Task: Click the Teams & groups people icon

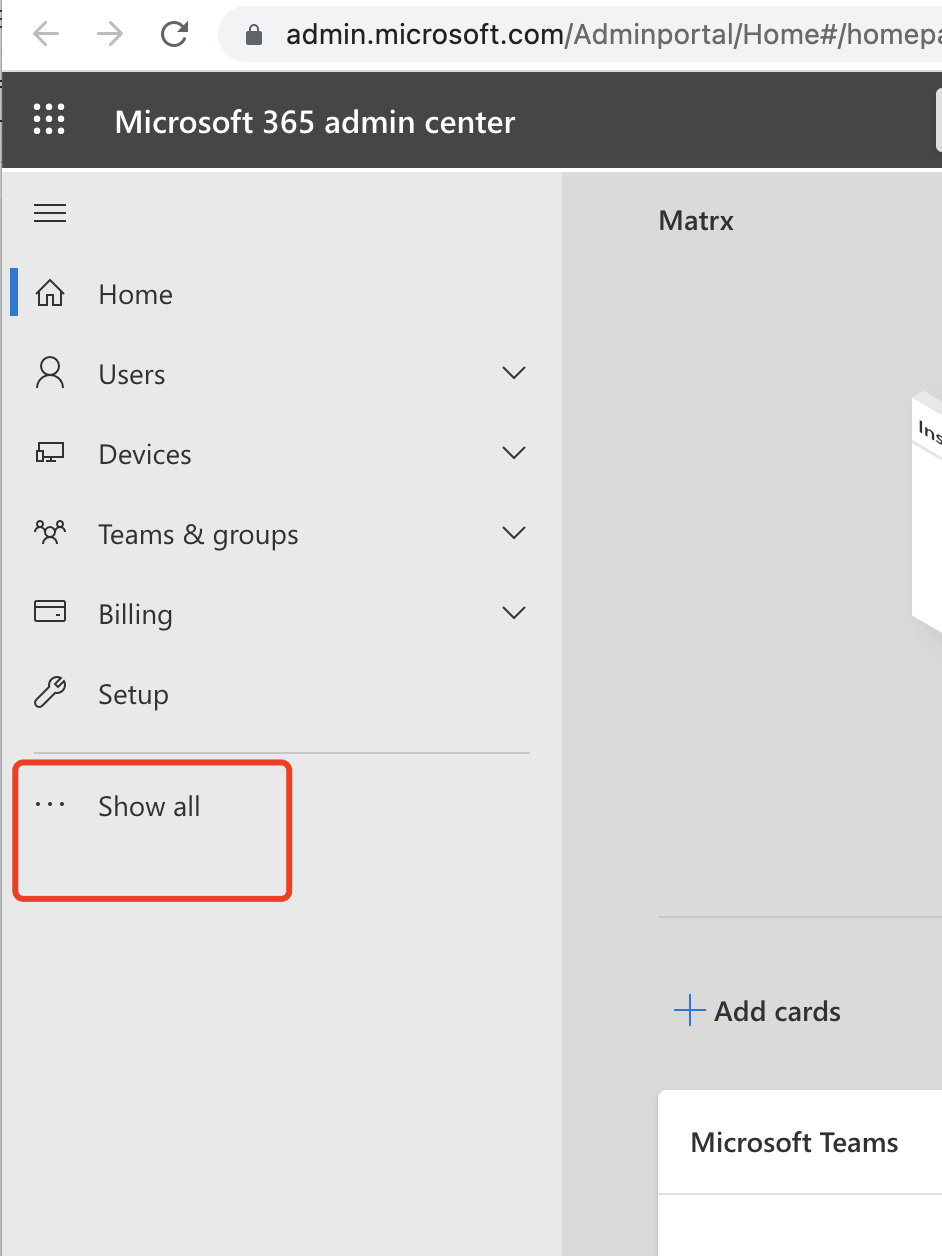Action: click(x=50, y=533)
